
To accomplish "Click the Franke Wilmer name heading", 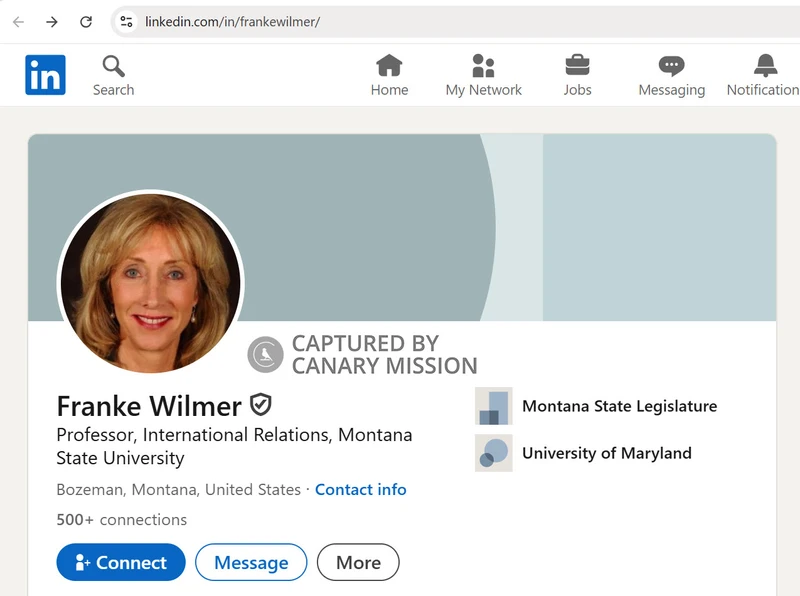I will pos(149,406).
